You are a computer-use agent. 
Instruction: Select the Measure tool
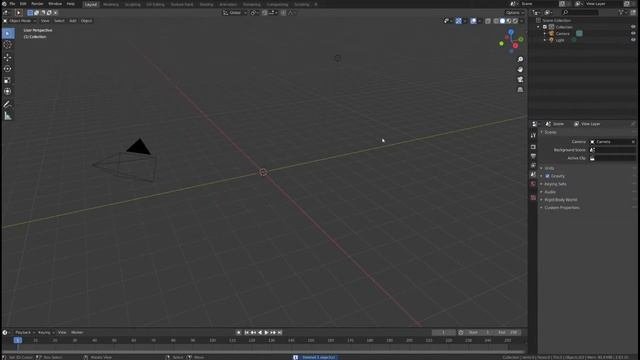pos(8,116)
